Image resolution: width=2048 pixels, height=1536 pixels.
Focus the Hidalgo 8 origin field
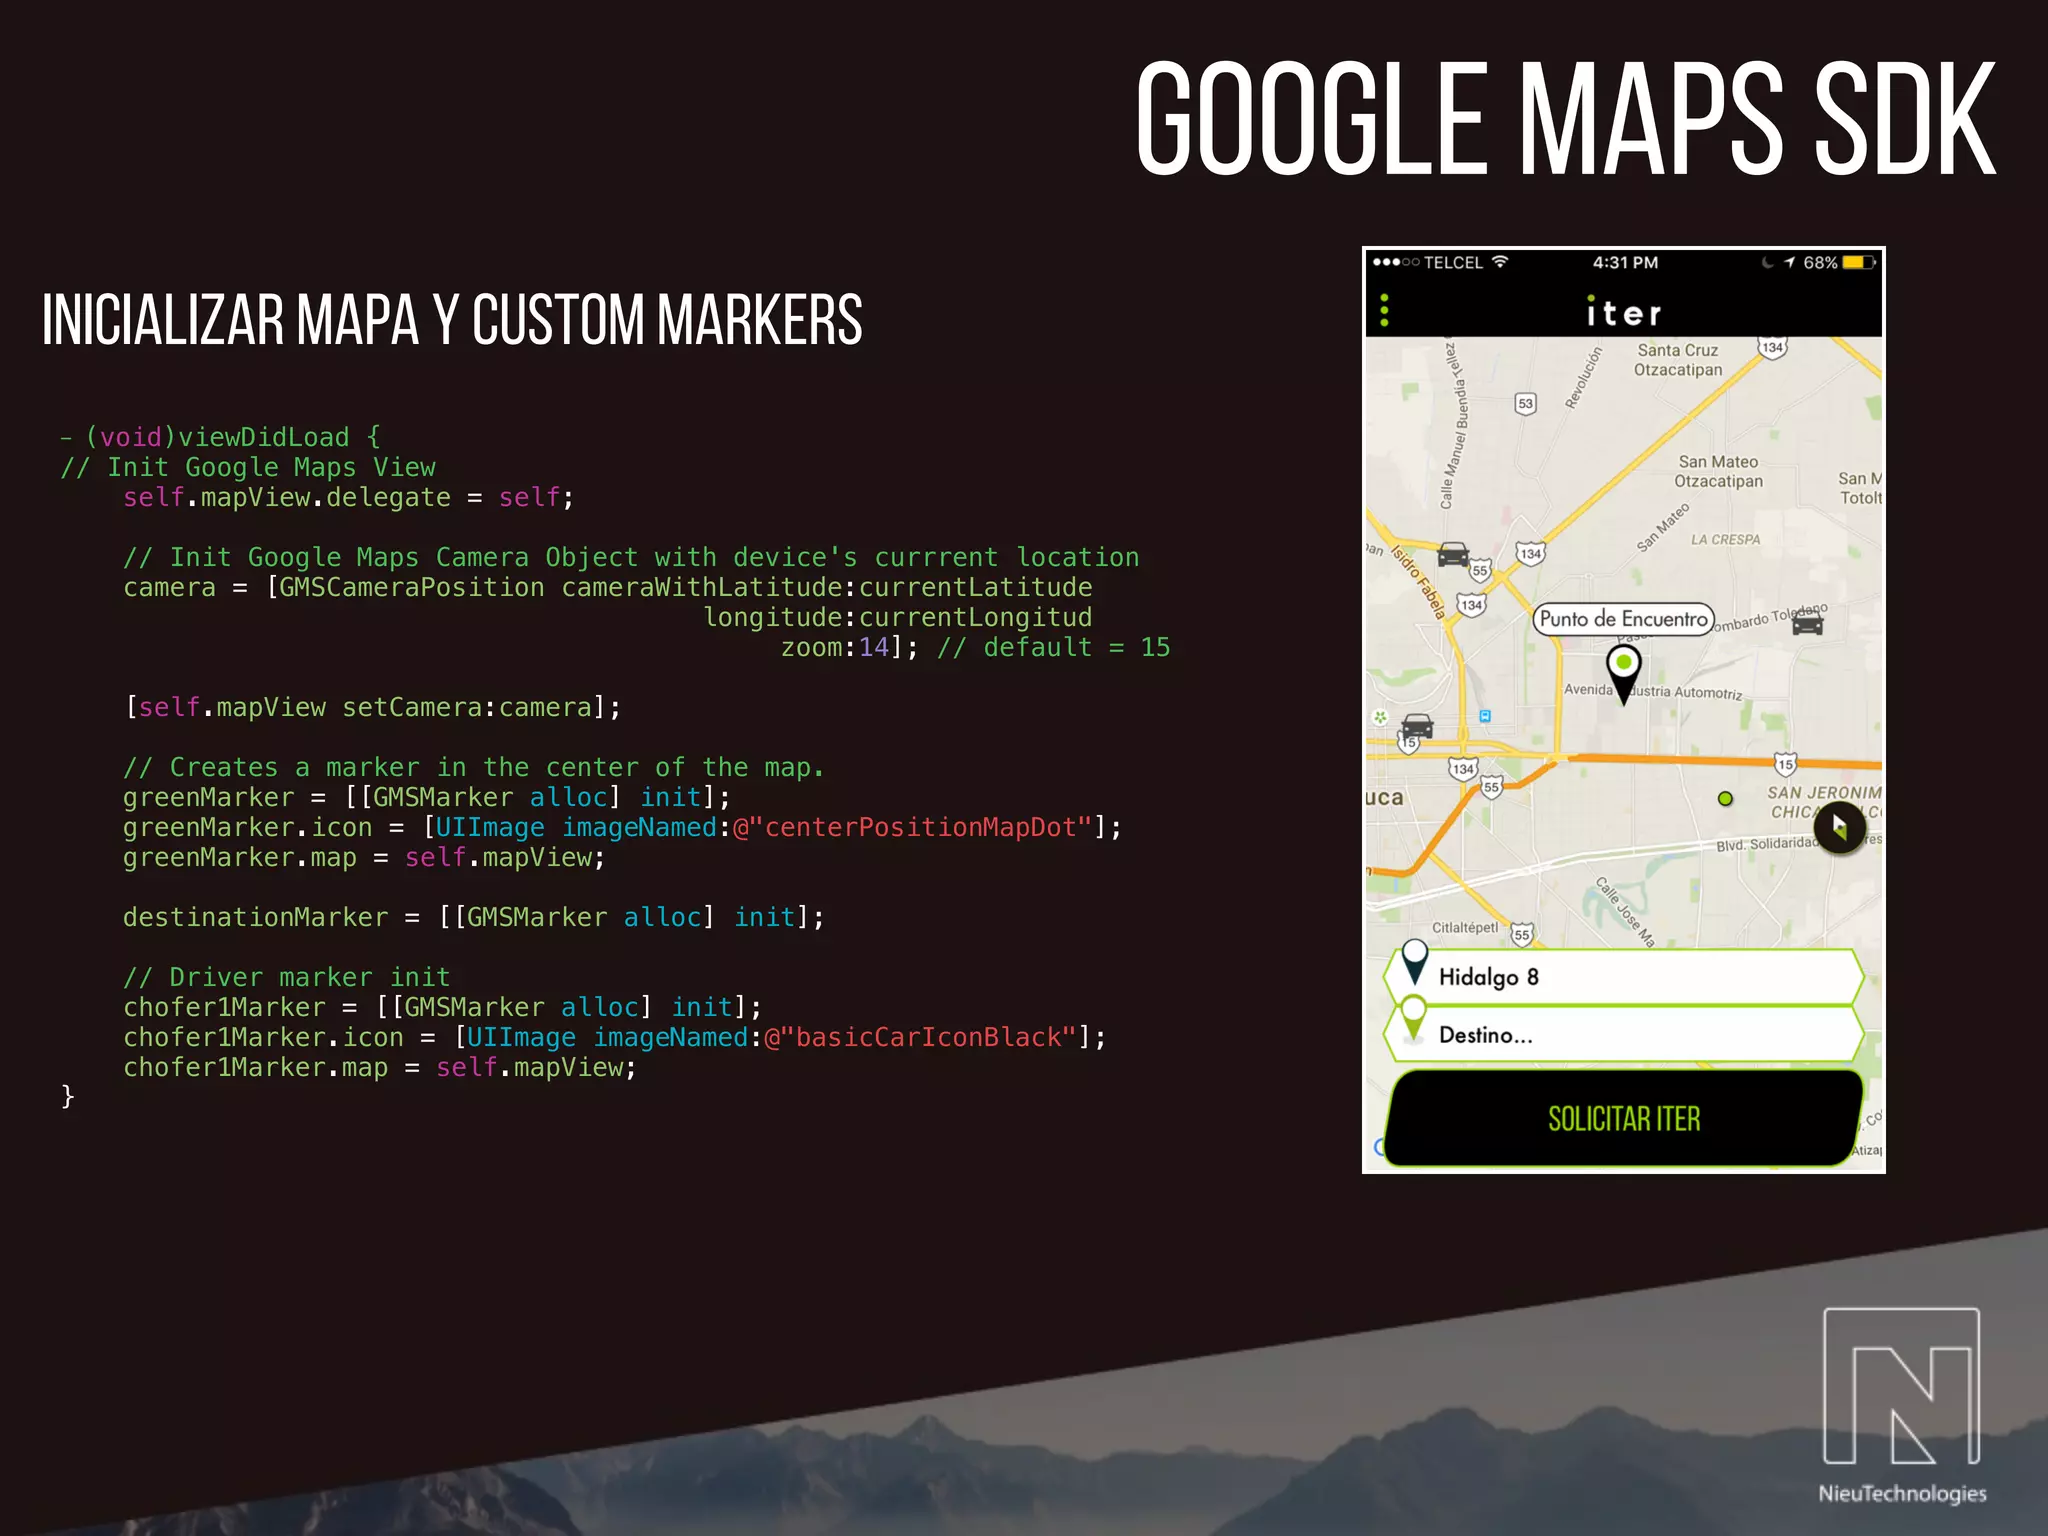coord(1624,977)
